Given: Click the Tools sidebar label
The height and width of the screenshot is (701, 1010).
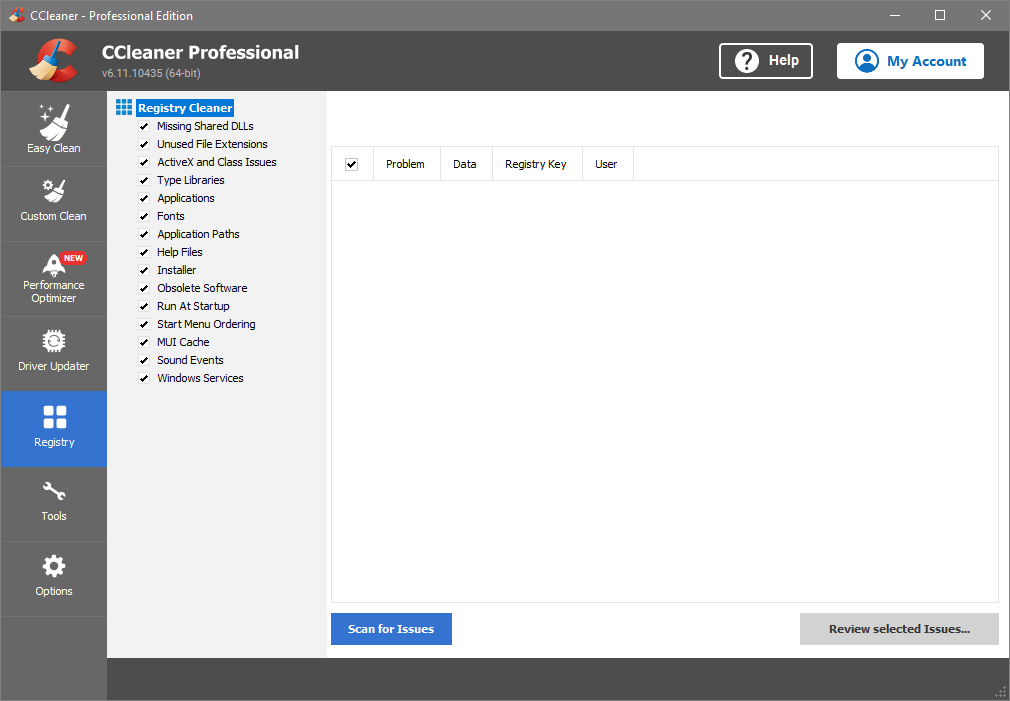Looking at the screenshot, I should point(54,516).
